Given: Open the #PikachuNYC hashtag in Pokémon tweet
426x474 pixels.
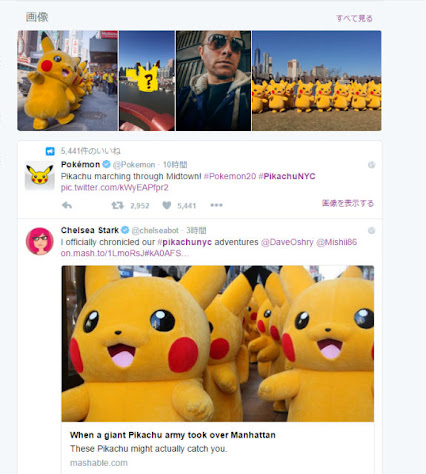Looking at the screenshot, I should [287, 176].
